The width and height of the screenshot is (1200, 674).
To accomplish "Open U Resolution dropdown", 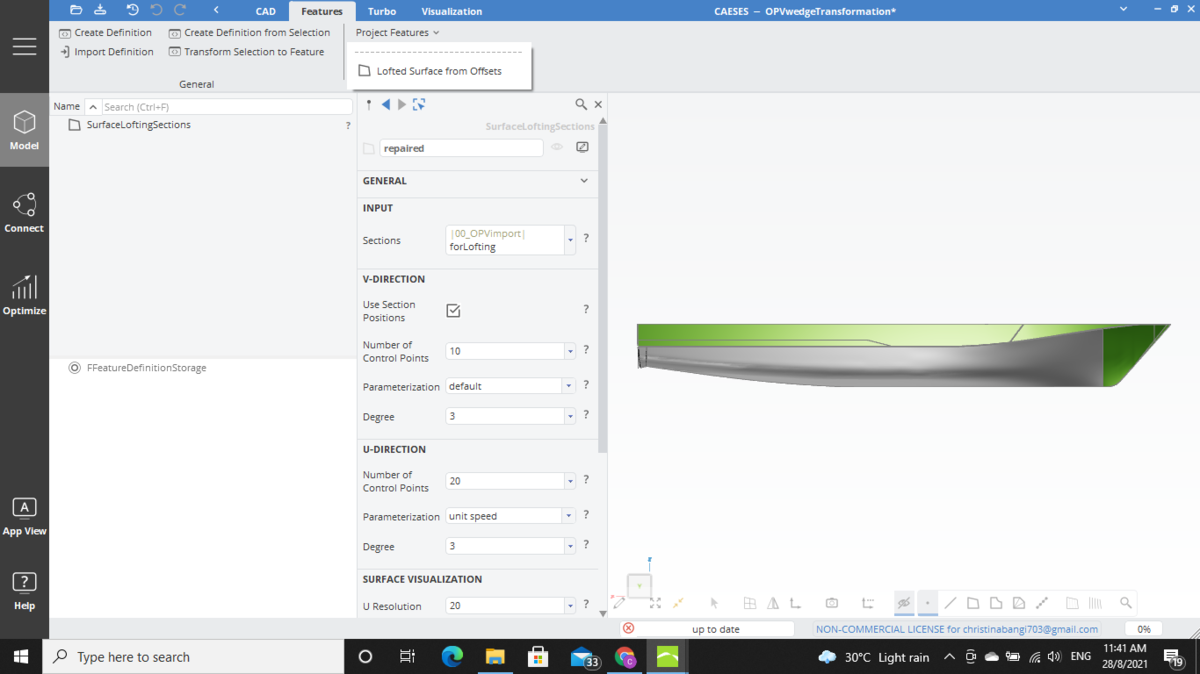I will 570,606.
